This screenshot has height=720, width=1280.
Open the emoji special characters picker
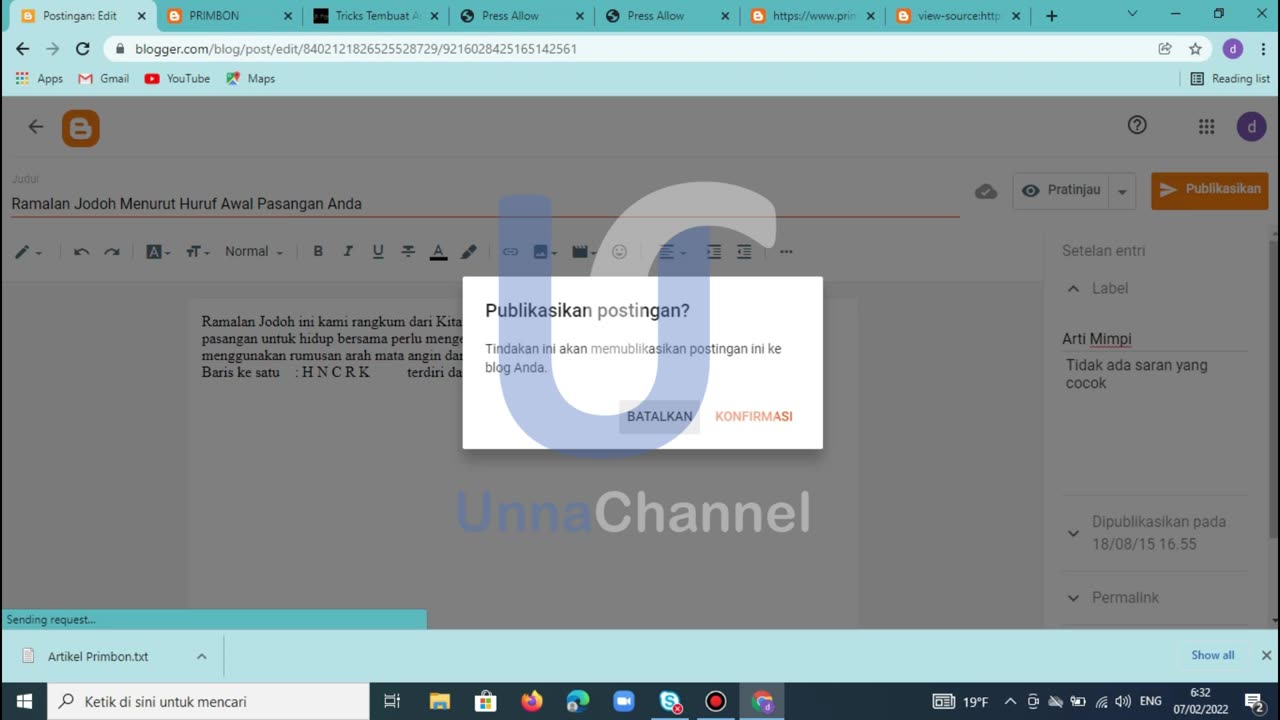[x=619, y=252]
